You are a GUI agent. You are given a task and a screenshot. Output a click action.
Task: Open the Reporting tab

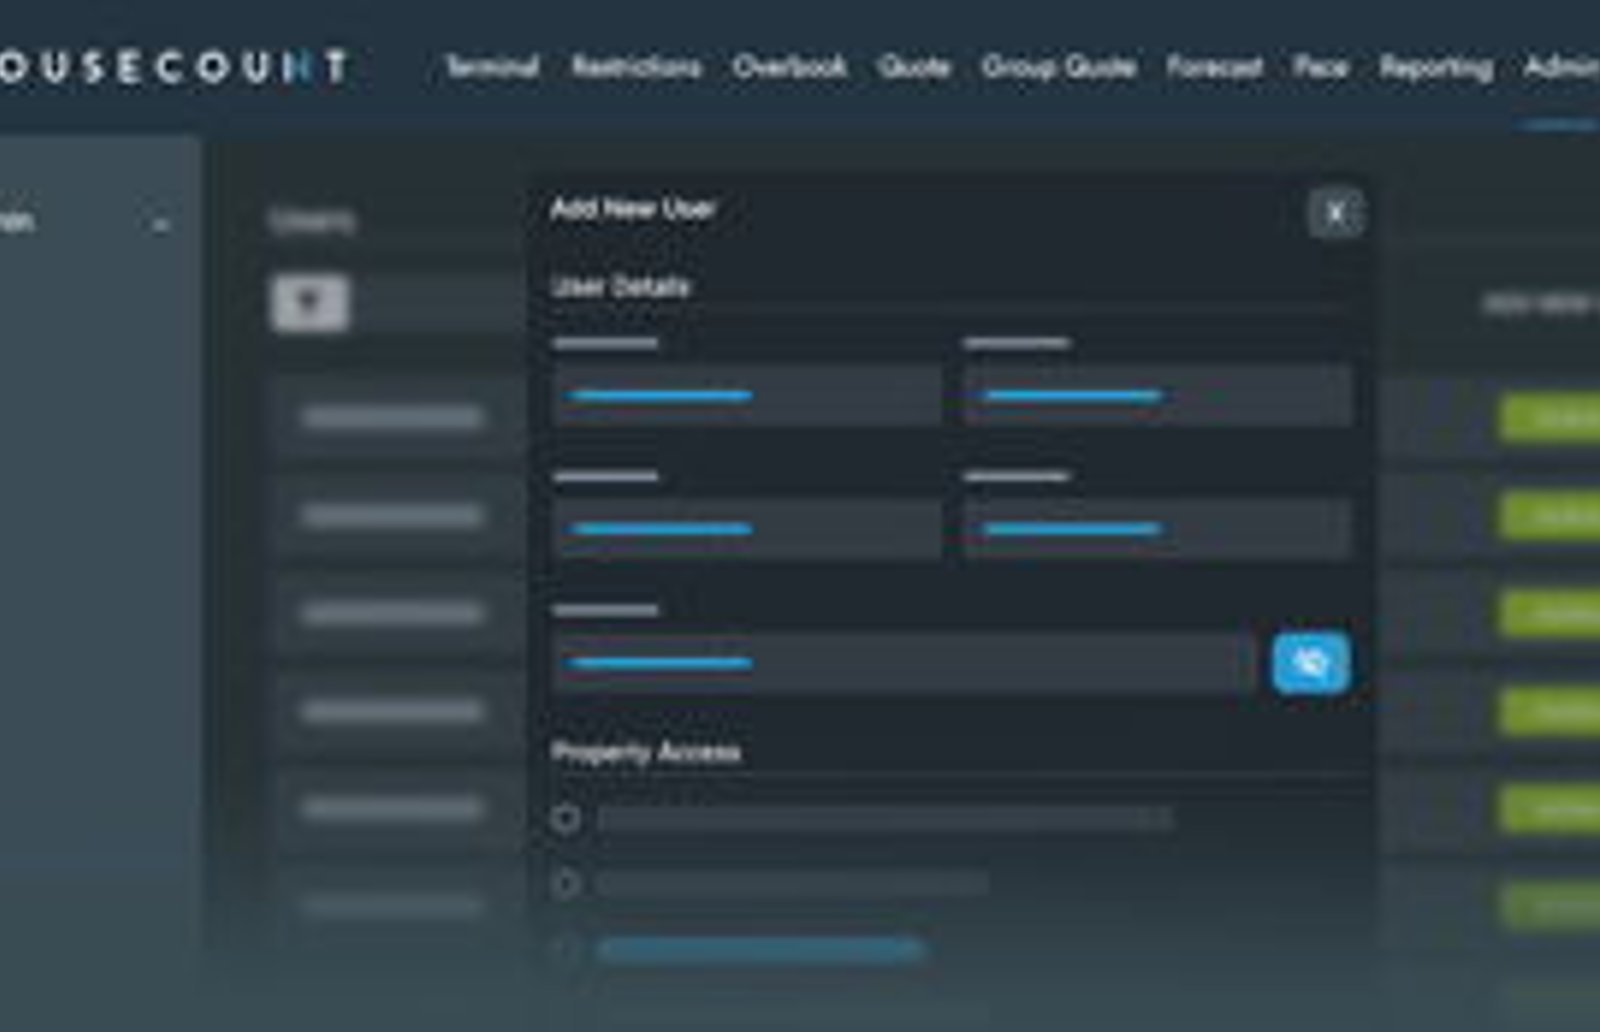point(1436,67)
